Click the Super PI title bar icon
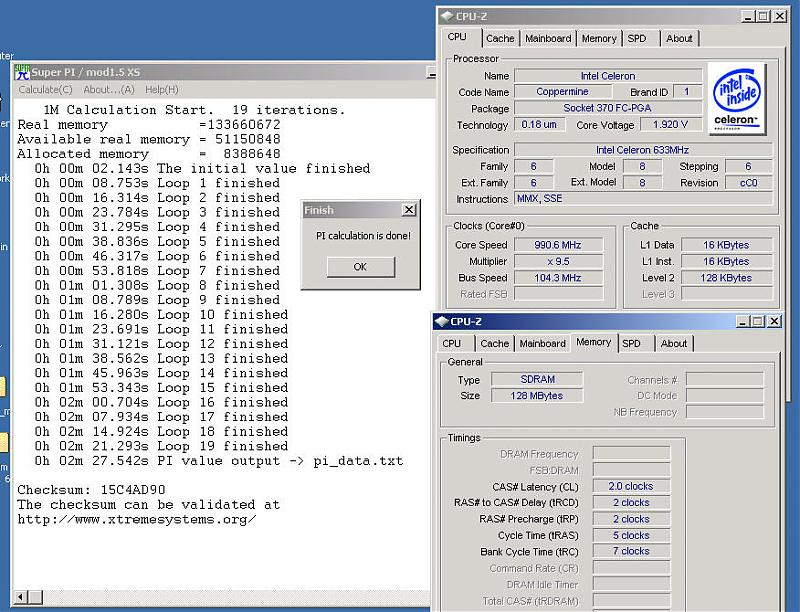 click(22, 72)
